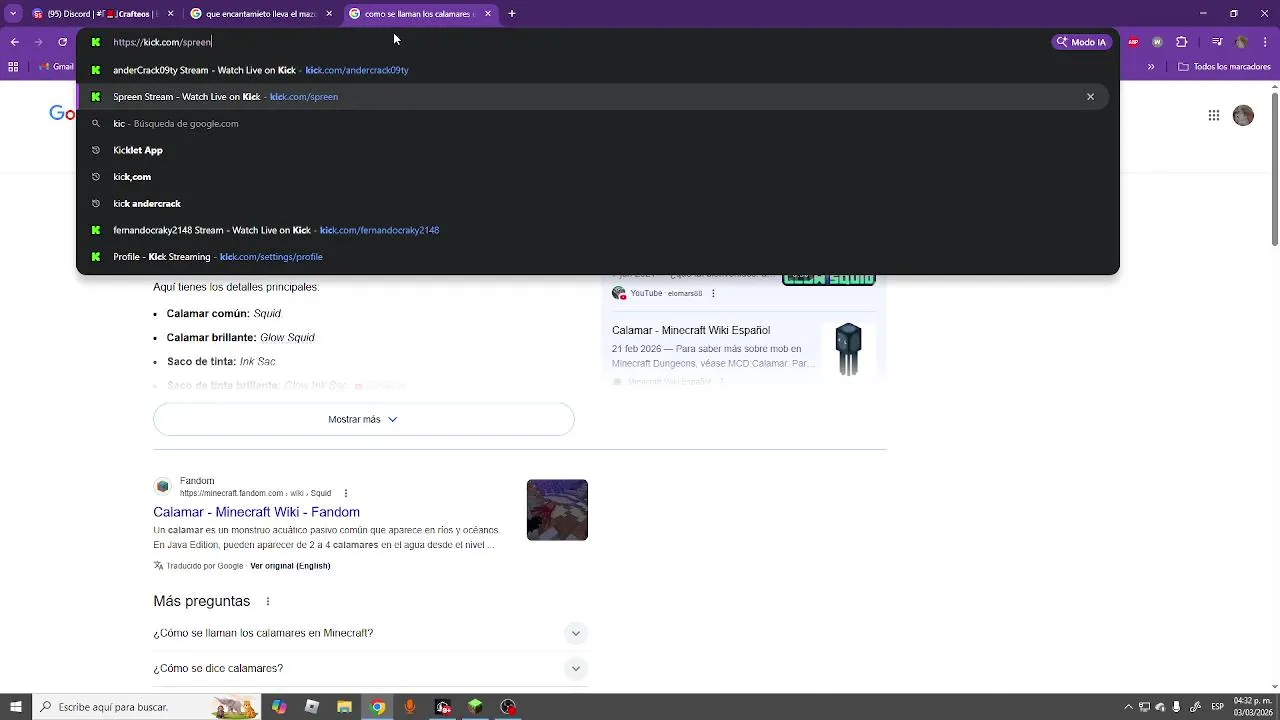1280x720 pixels.
Task: Show hidden bookmarks via double chevron
Action: pyautogui.click(x=1151, y=67)
